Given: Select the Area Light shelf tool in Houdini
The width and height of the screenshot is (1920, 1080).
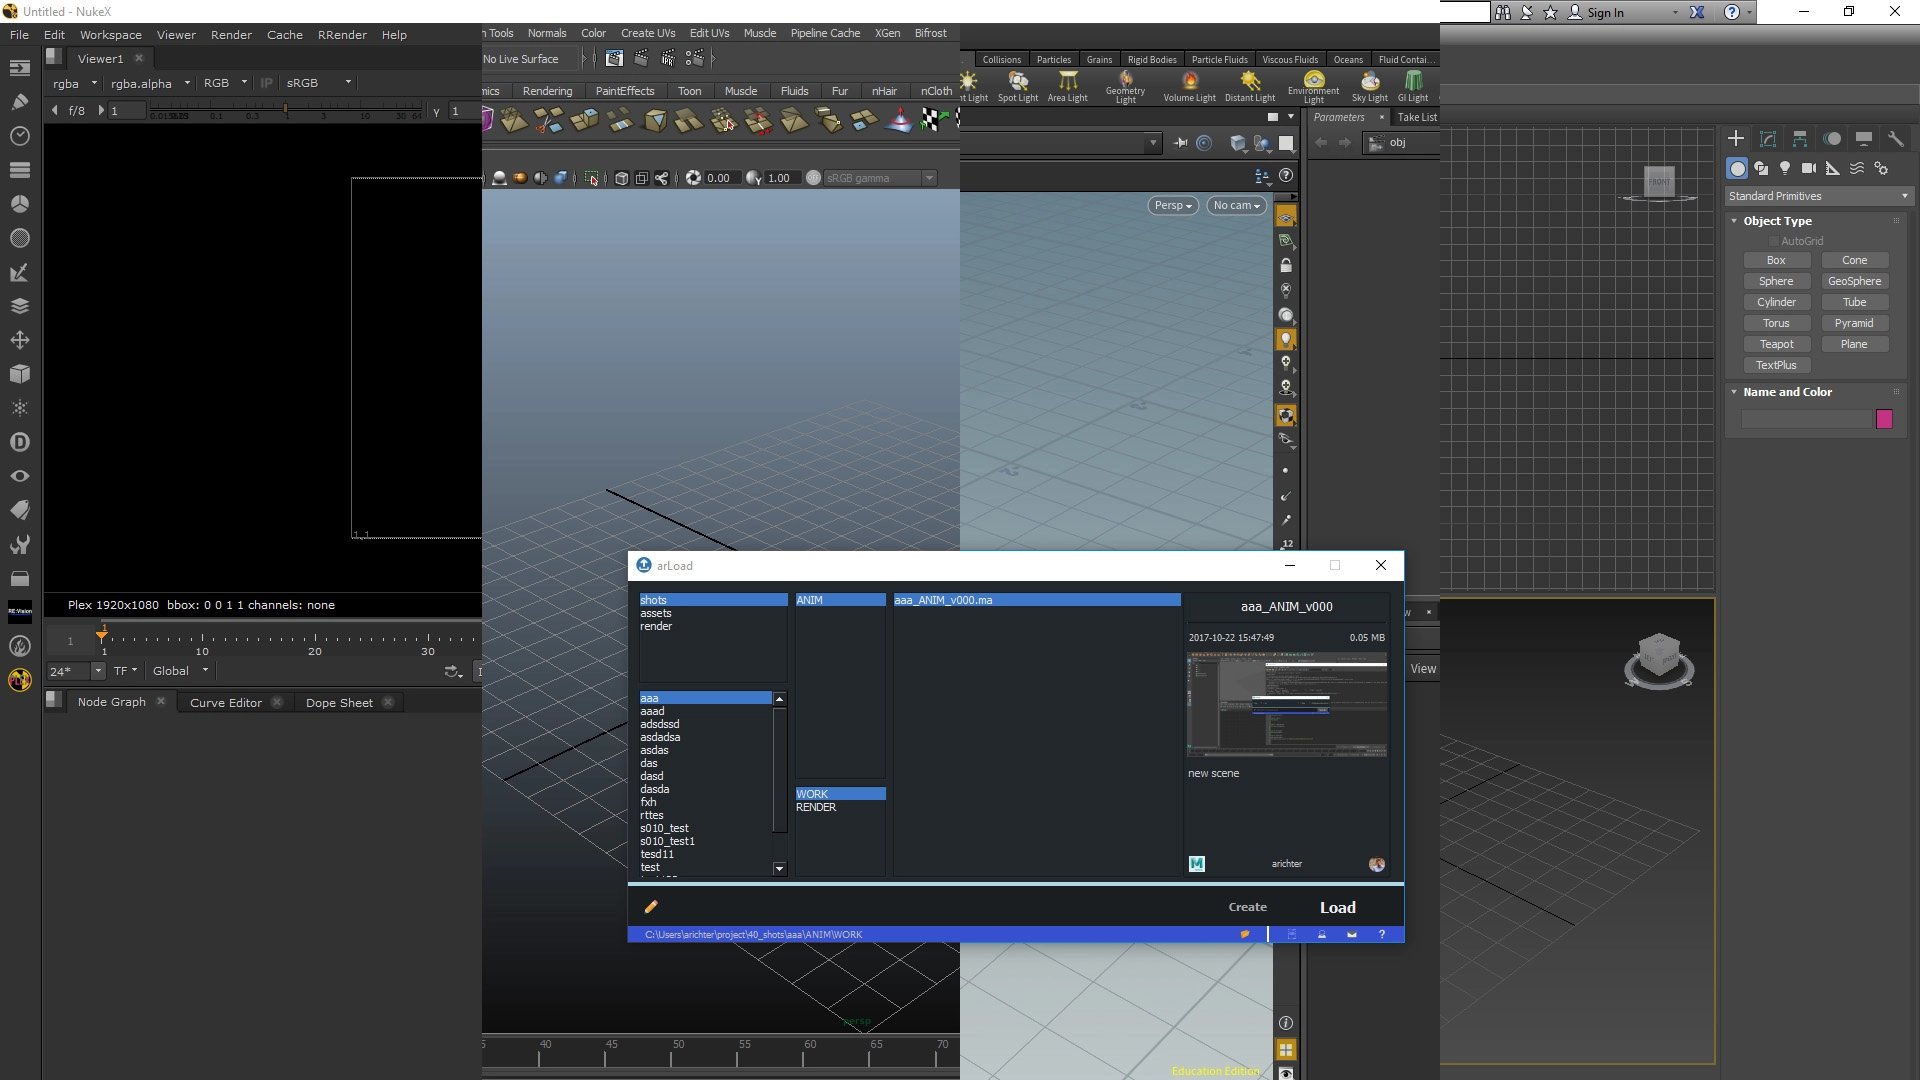Looking at the screenshot, I should coord(1068,86).
